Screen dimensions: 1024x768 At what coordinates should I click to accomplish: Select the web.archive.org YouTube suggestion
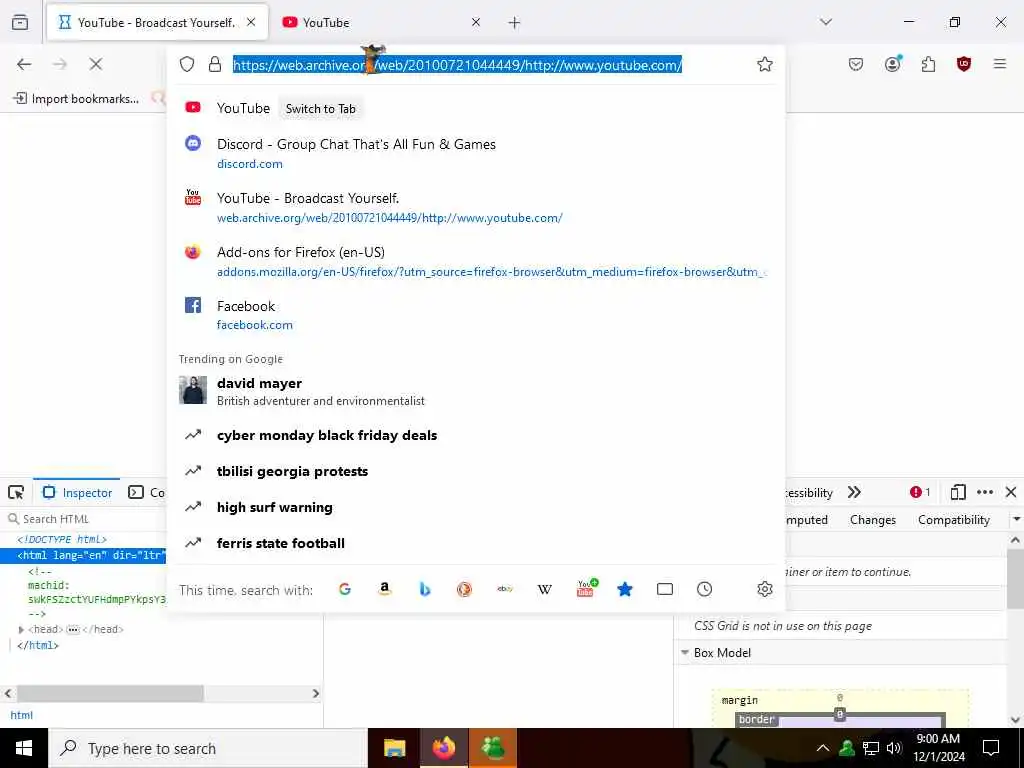[476, 207]
